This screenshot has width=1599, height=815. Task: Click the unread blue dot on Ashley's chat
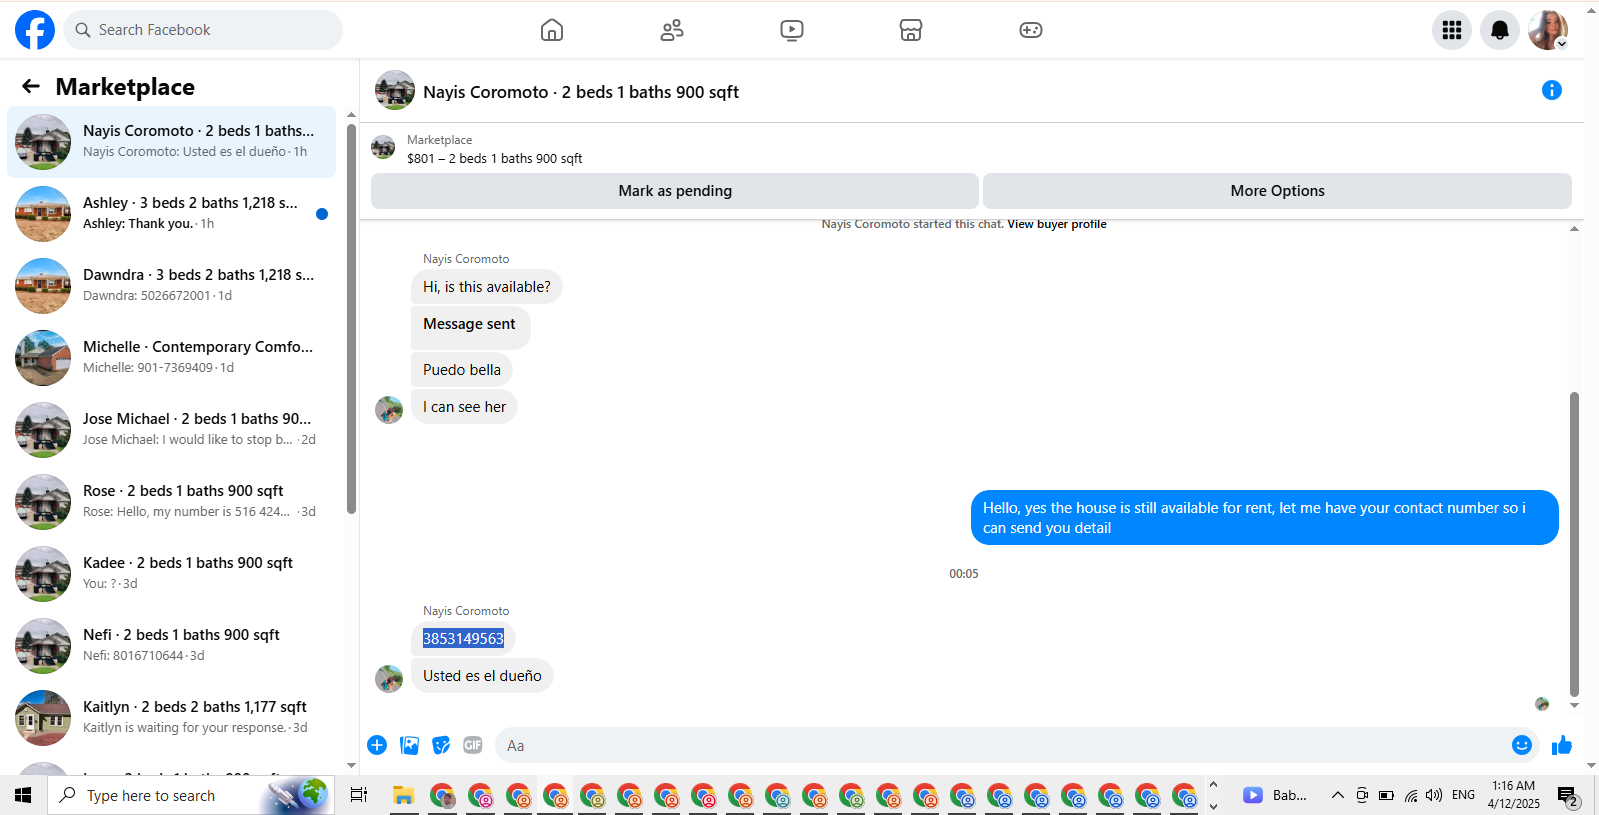point(322,214)
